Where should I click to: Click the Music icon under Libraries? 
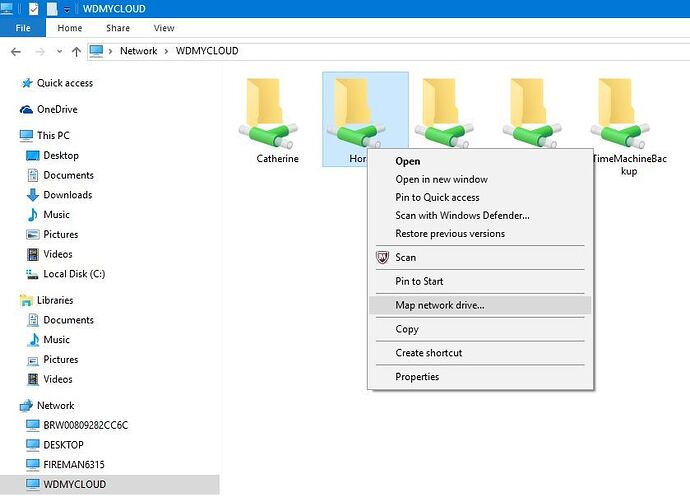33,340
